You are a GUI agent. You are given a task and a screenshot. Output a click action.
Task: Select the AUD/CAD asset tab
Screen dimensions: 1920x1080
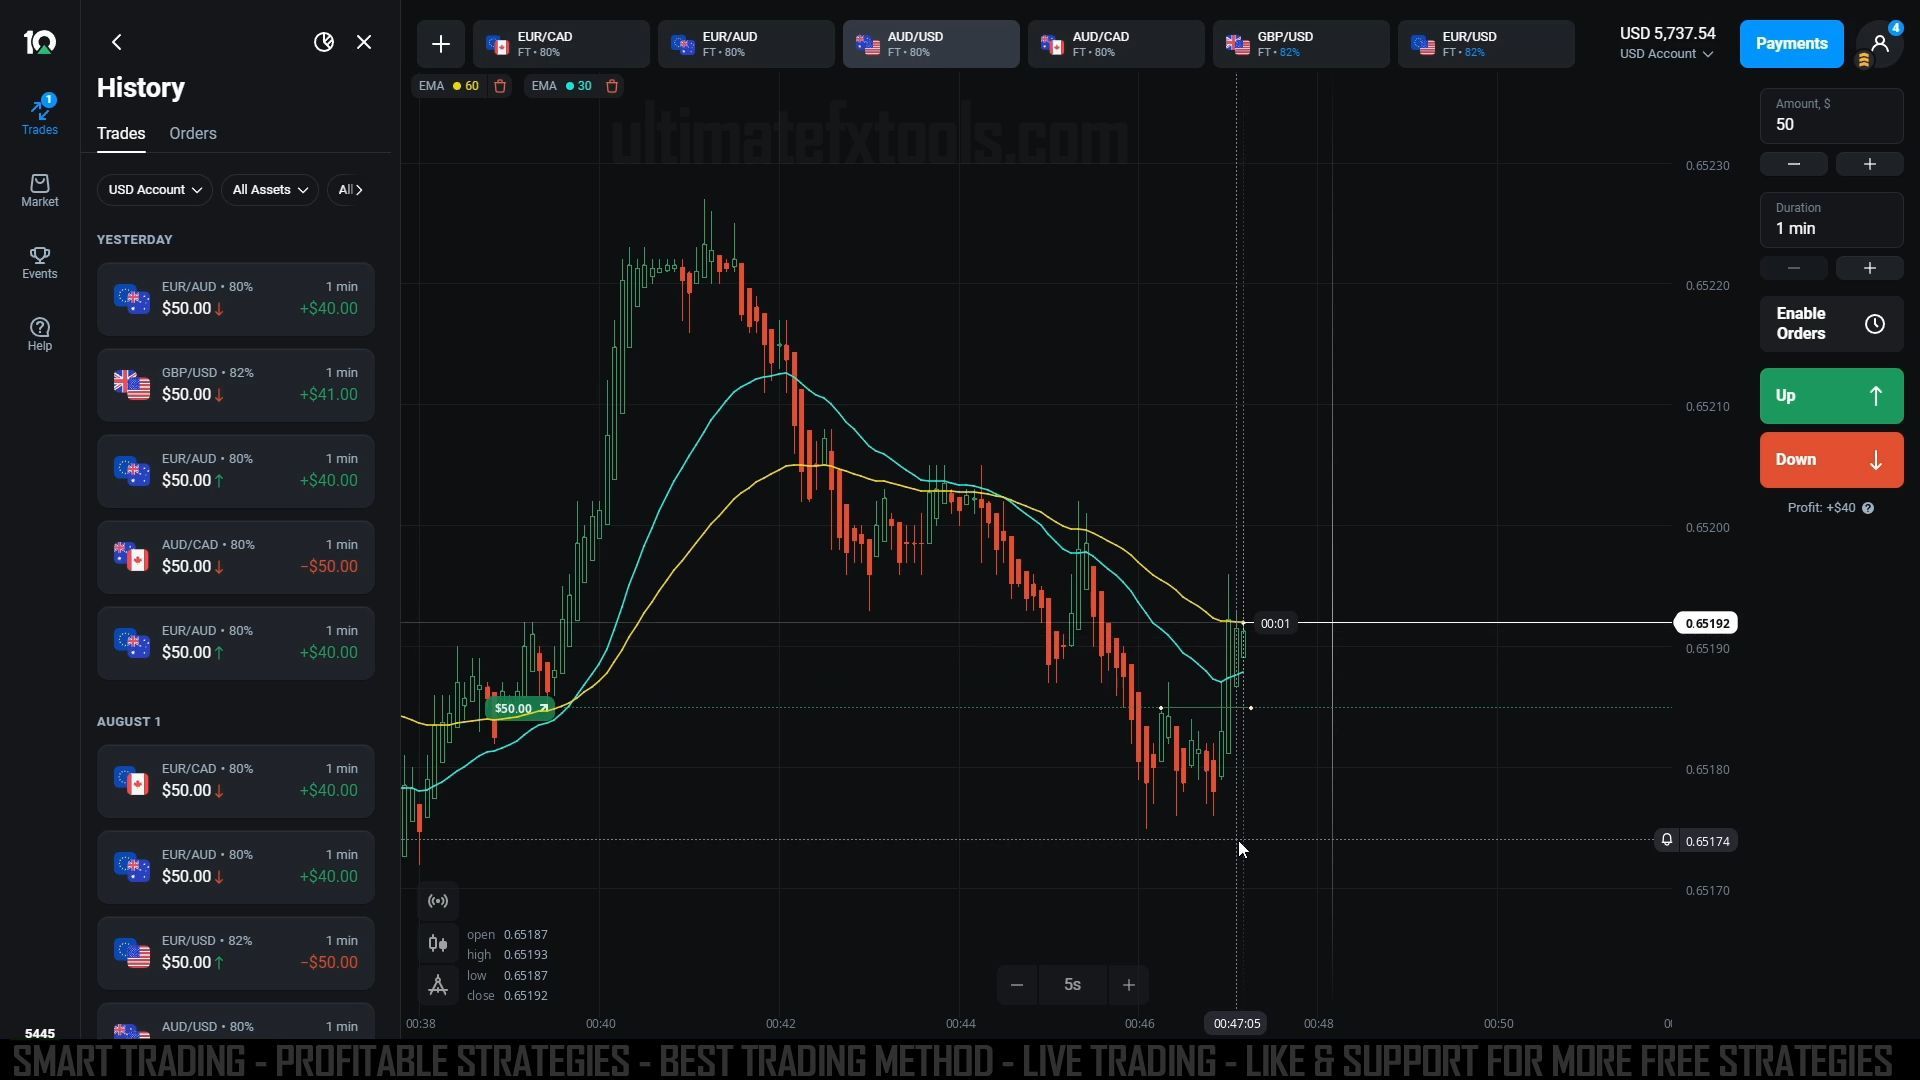coord(1116,44)
